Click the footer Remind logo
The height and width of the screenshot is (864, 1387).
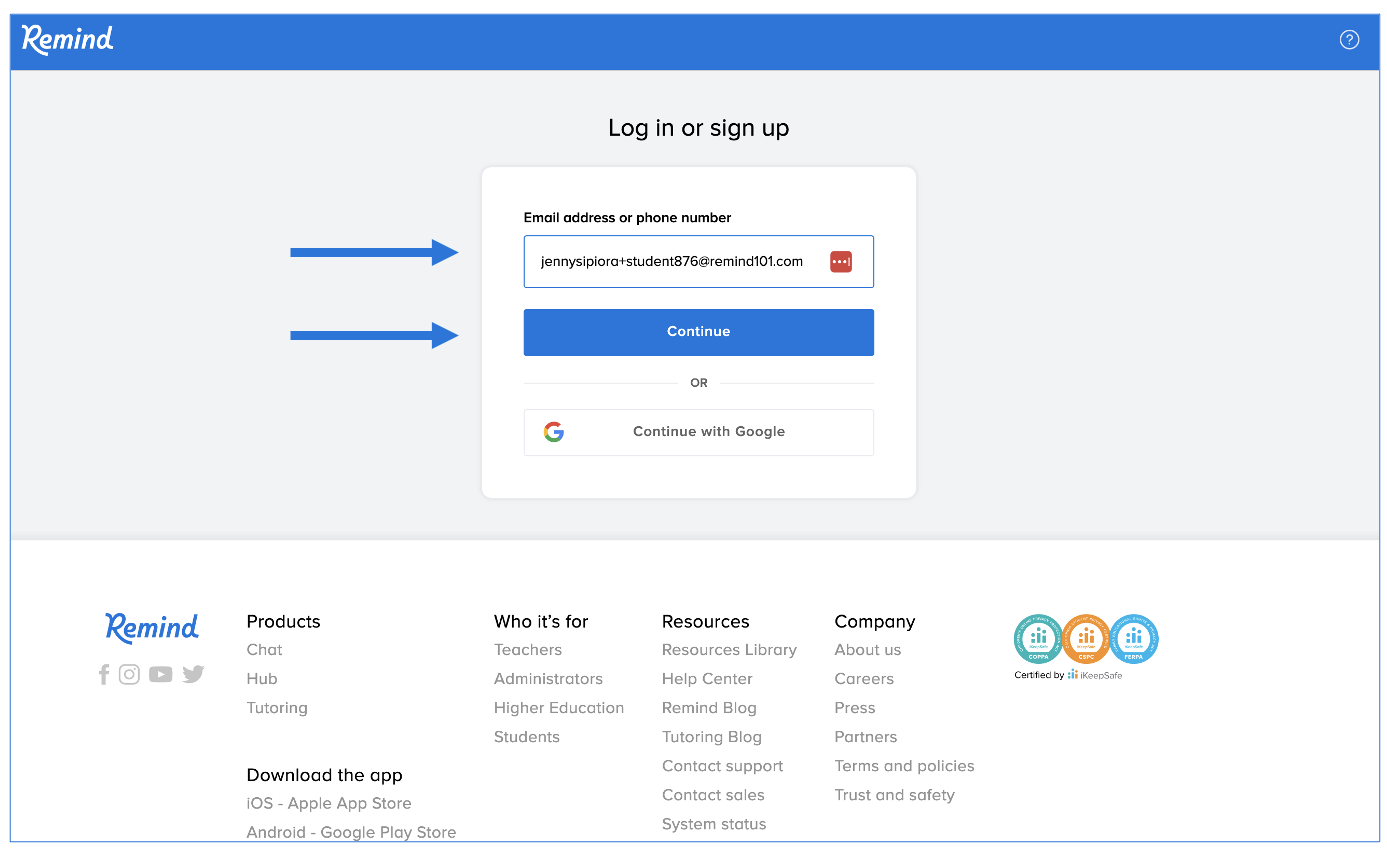(152, 627)
